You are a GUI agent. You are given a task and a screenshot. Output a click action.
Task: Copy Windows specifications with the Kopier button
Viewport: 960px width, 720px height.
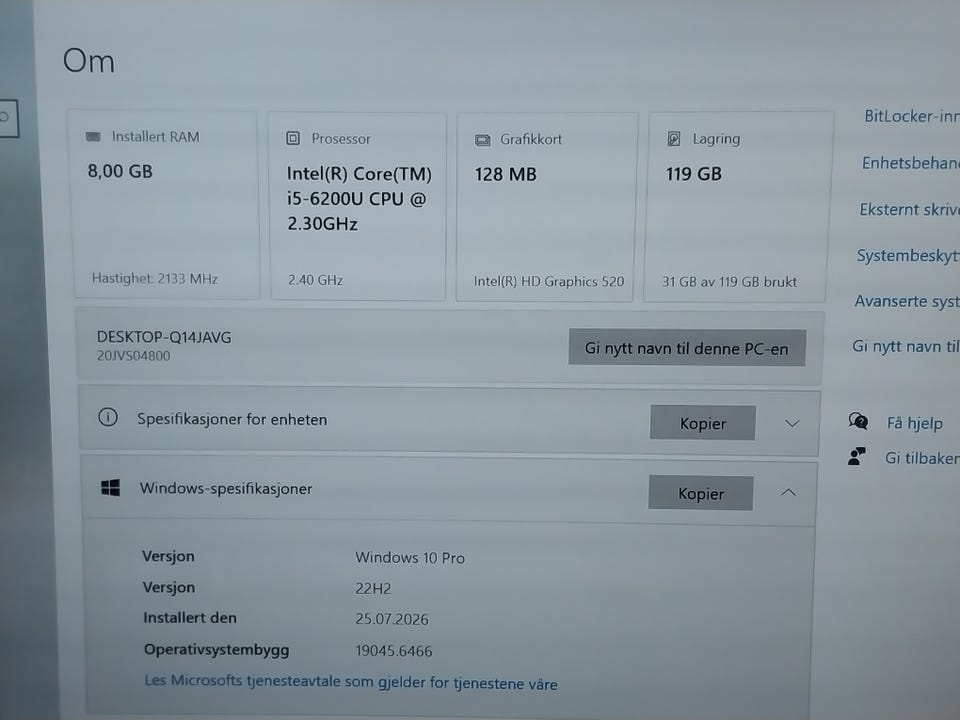tap(701, 493)
